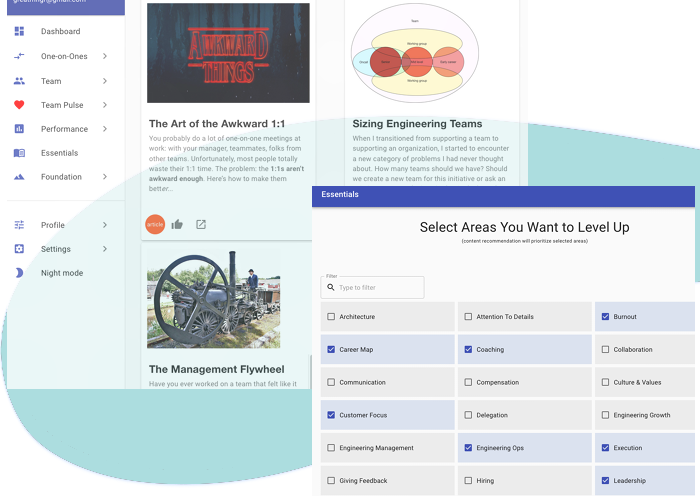Click the orange article badge
This screenshot has height=500, width=700.
point(155,224)
